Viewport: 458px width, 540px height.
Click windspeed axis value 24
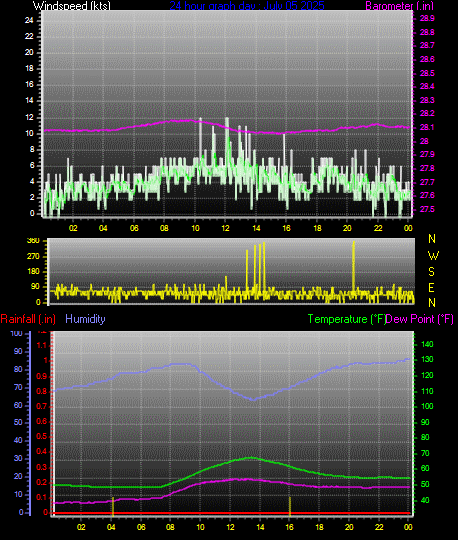[x=29, y=20]
